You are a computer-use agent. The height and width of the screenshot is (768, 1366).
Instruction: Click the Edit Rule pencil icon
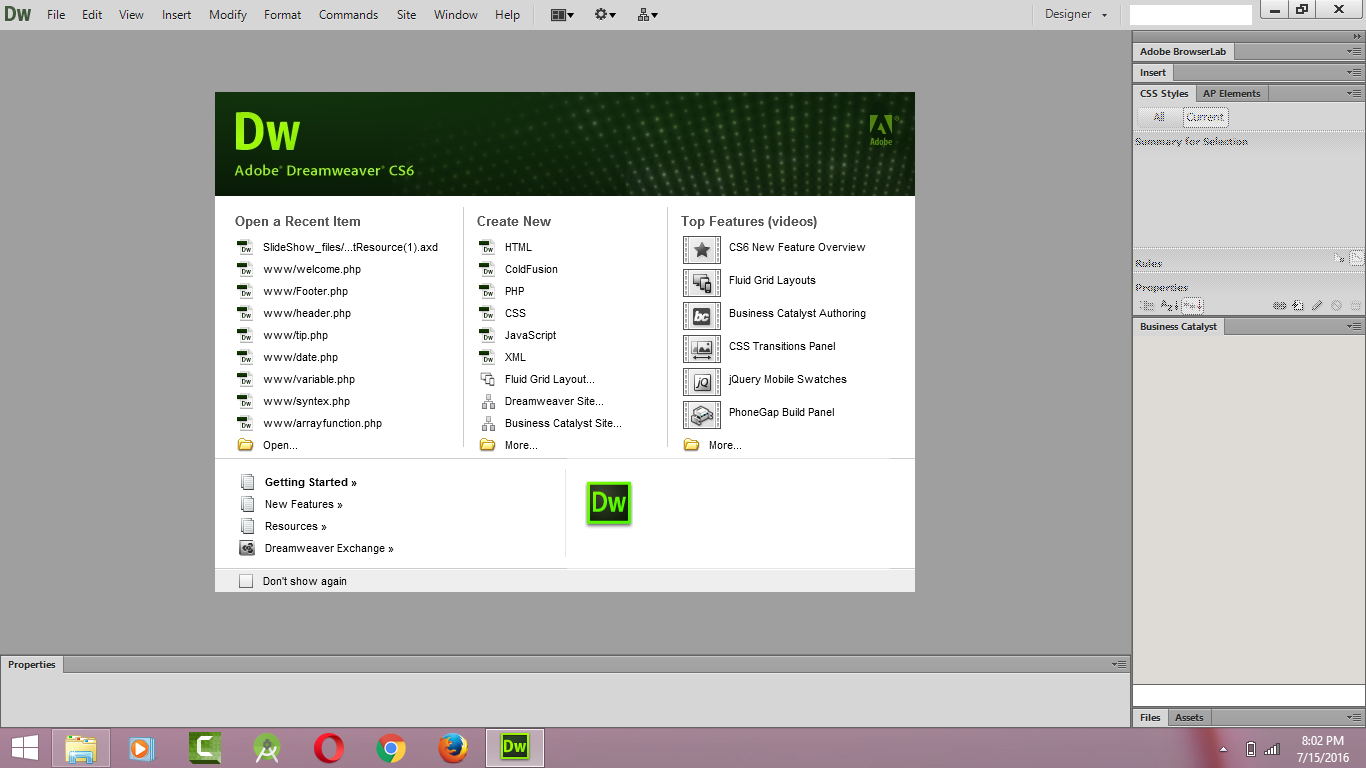point(1317,305)
